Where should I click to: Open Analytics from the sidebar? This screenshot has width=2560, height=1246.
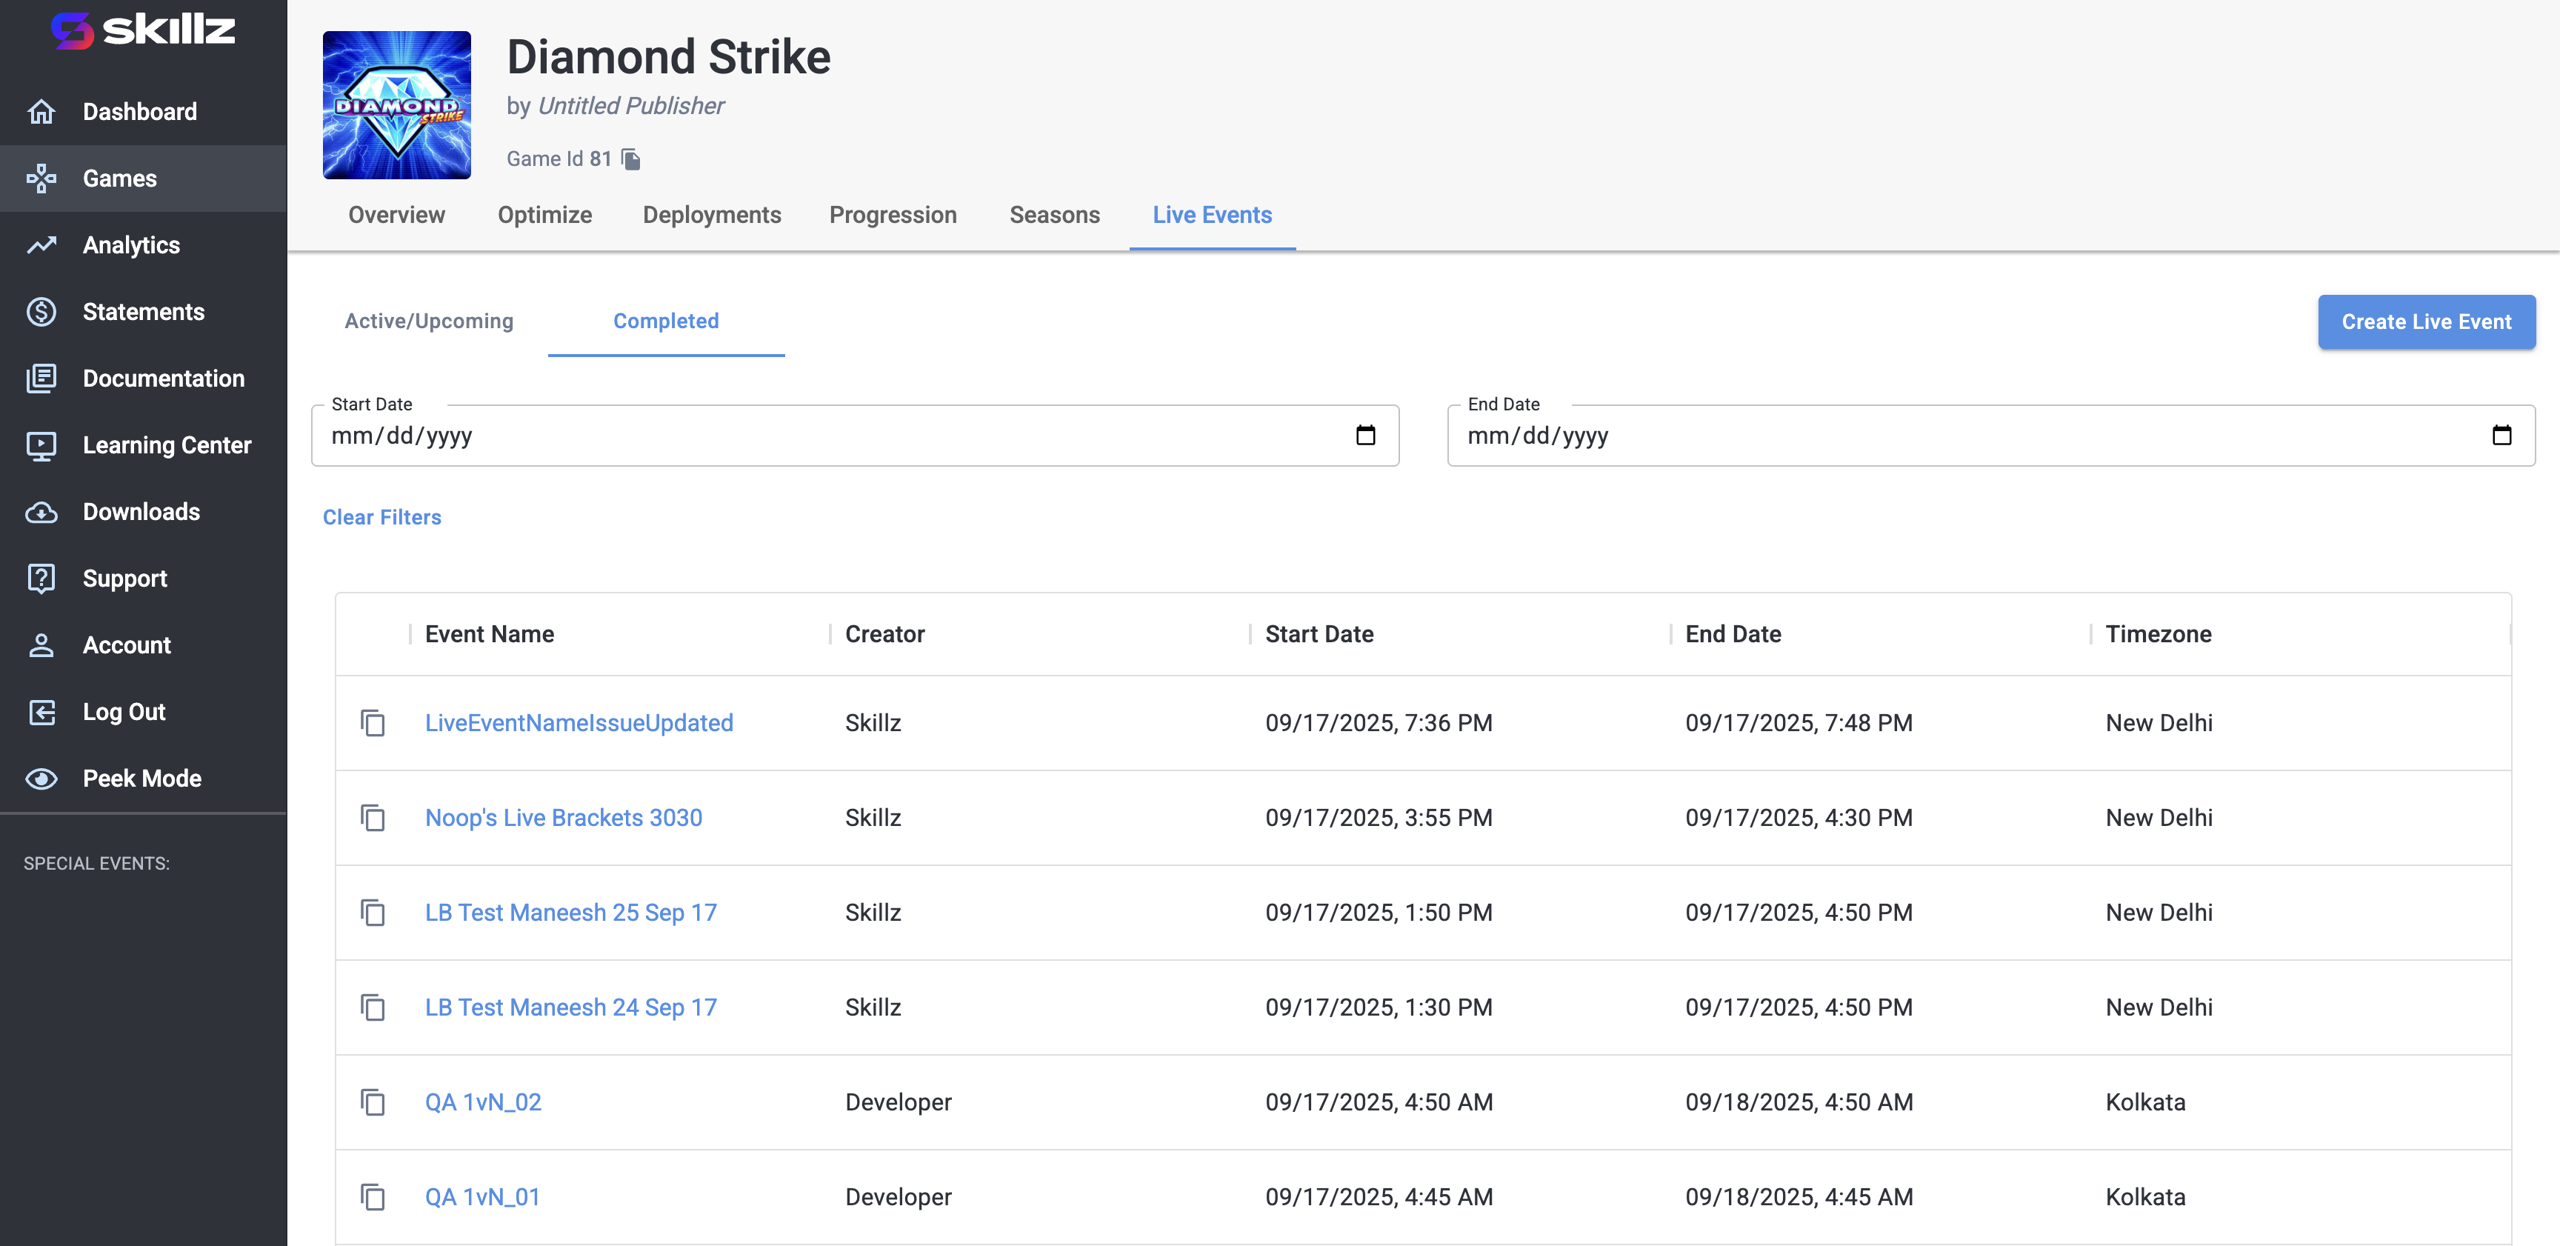(131, 245)
